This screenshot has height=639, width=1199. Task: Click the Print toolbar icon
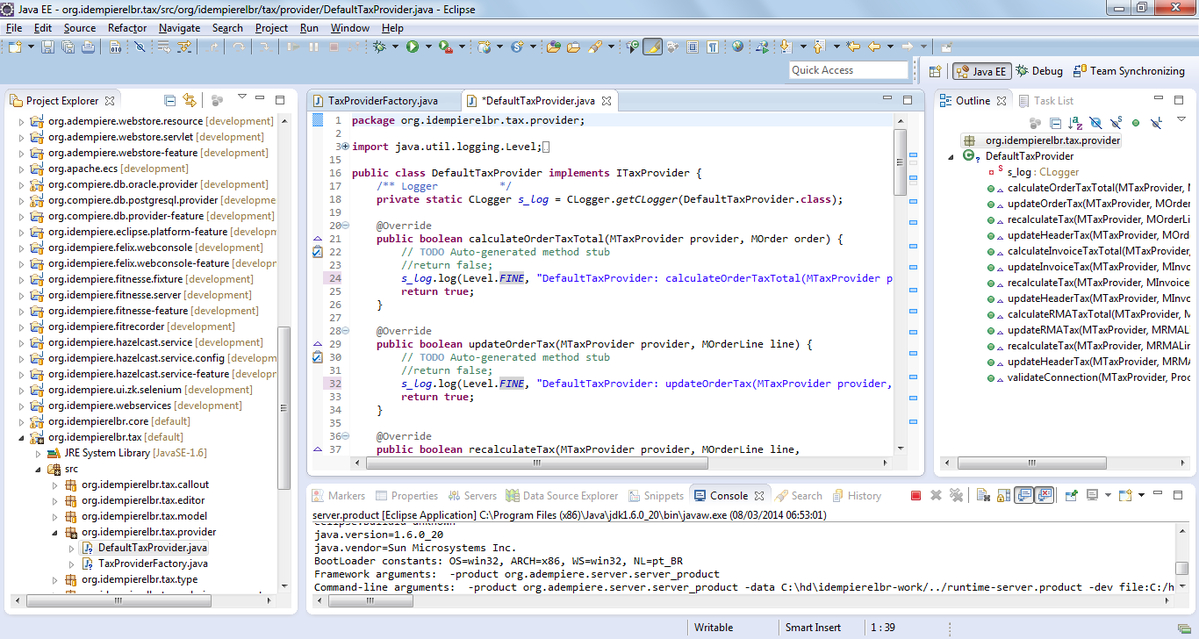[x=88, y=47]
